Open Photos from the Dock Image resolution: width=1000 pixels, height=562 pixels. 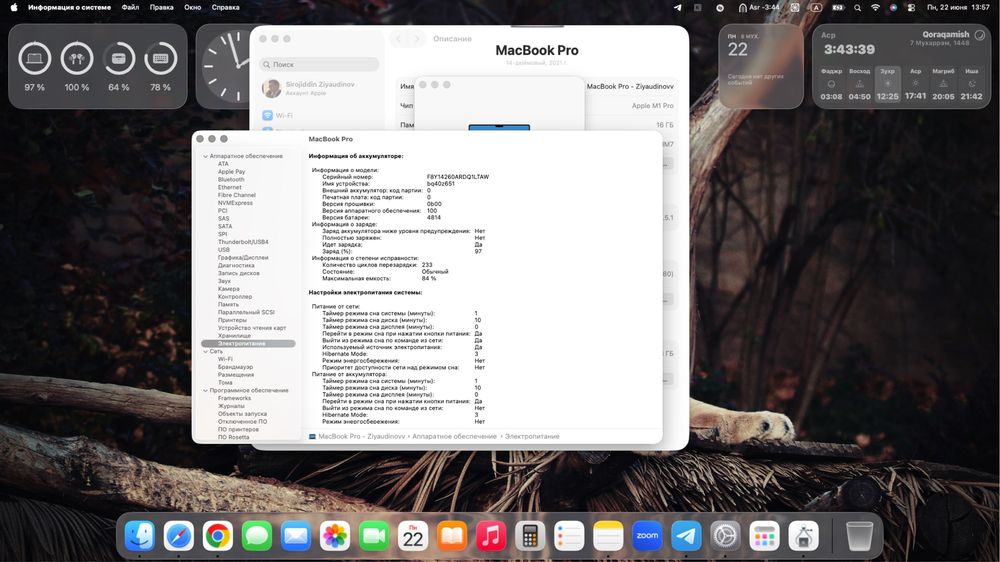335,536
